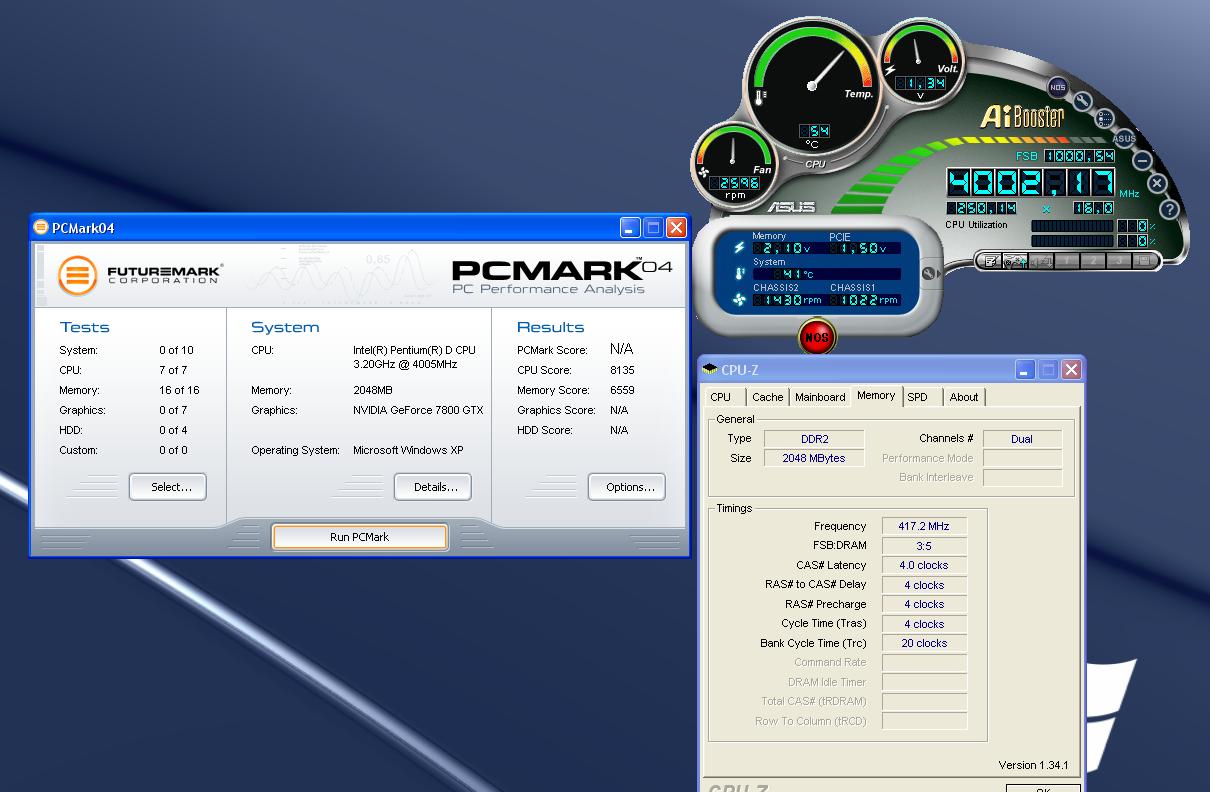Image resolution: width=1210 pixels, height=792 pixels.
Task: Switch to the Cache tab in CPU-Z
Action: tap(768, 397)
